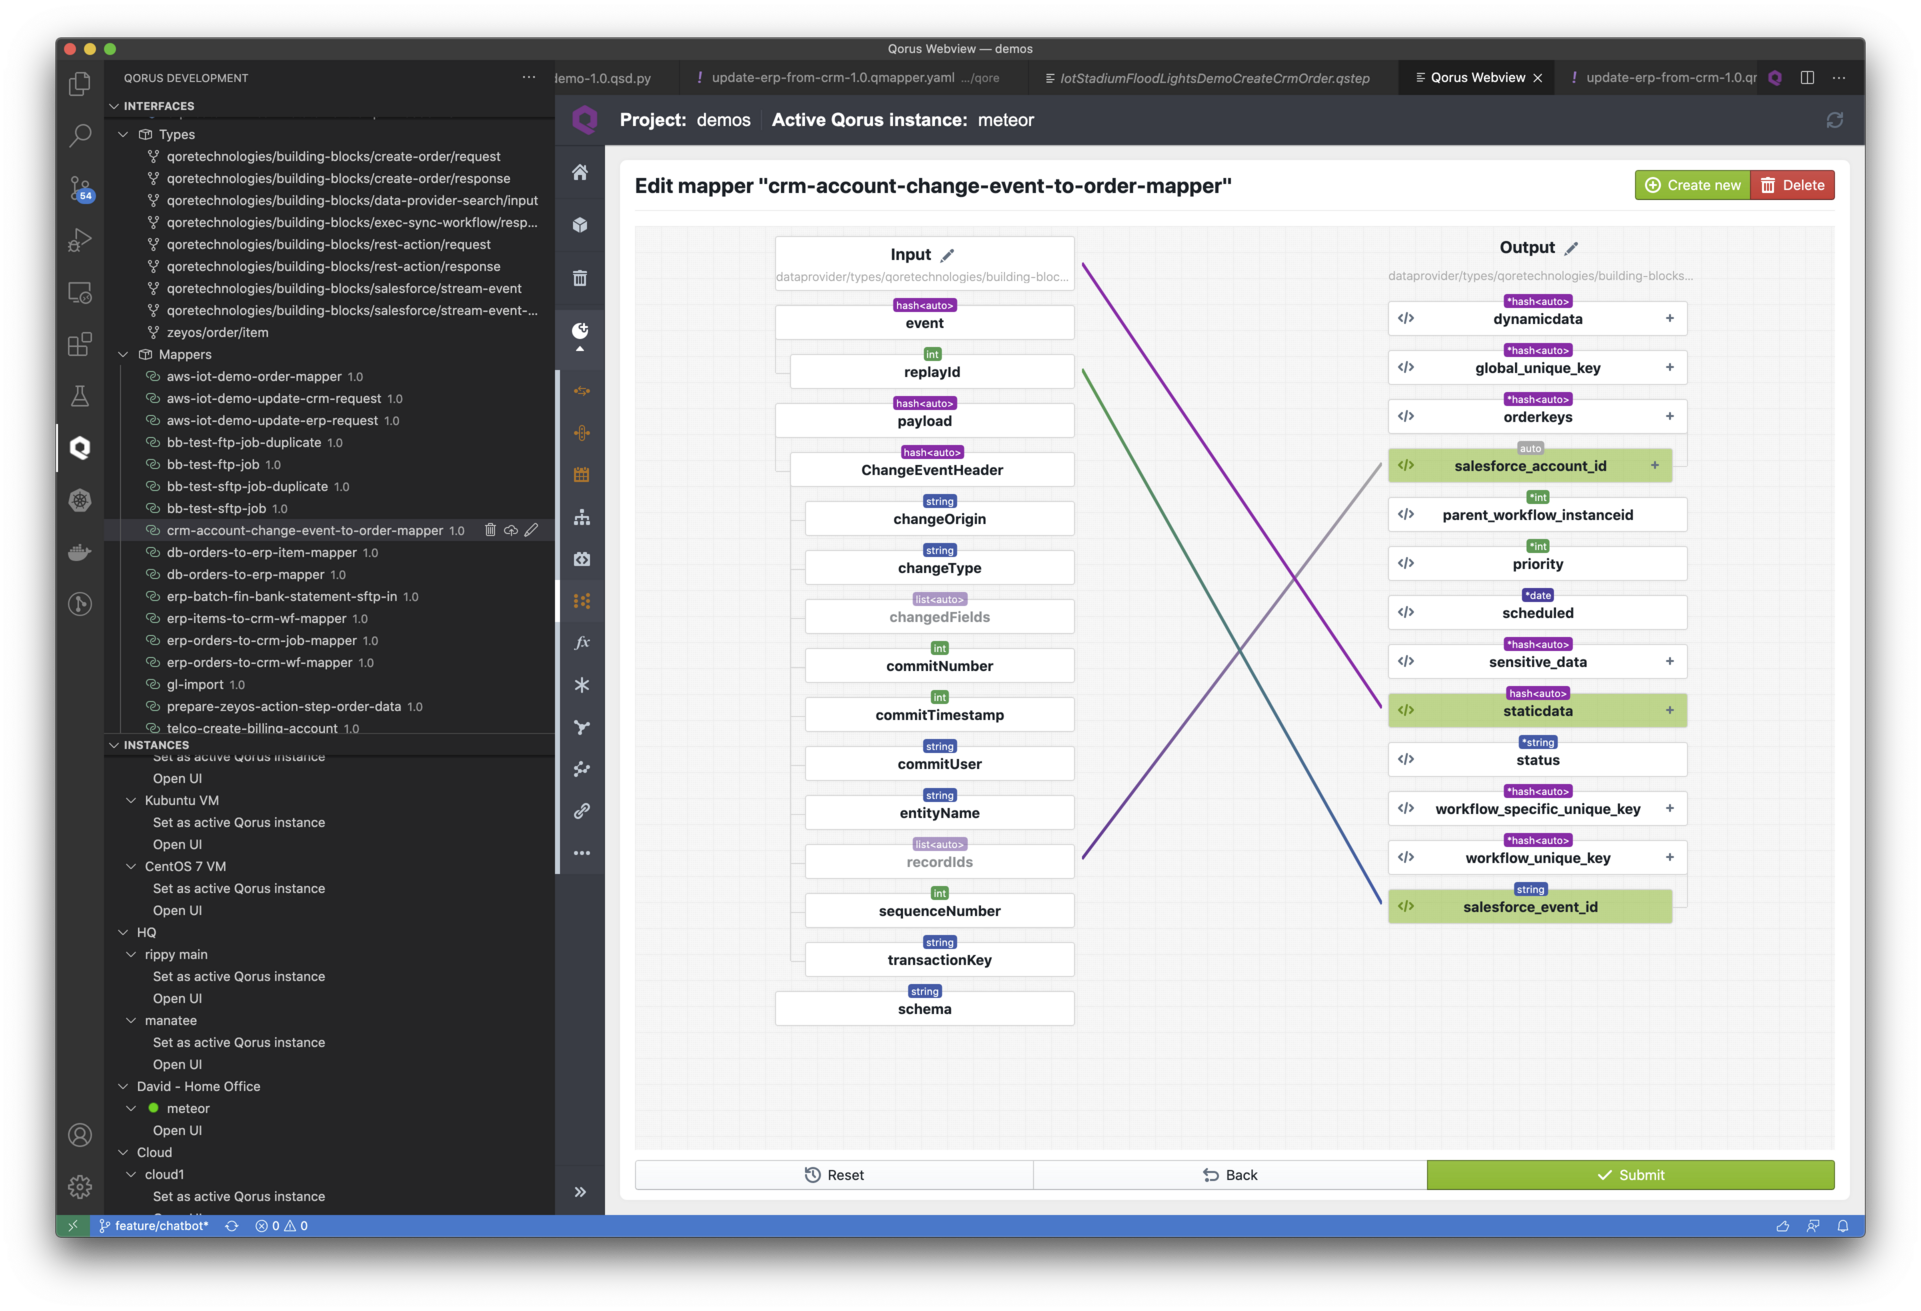Open the Explorer view in activity bar
Image resolution: width=1921 pixels, height=1311 pixels.
[x=80, y=85]
